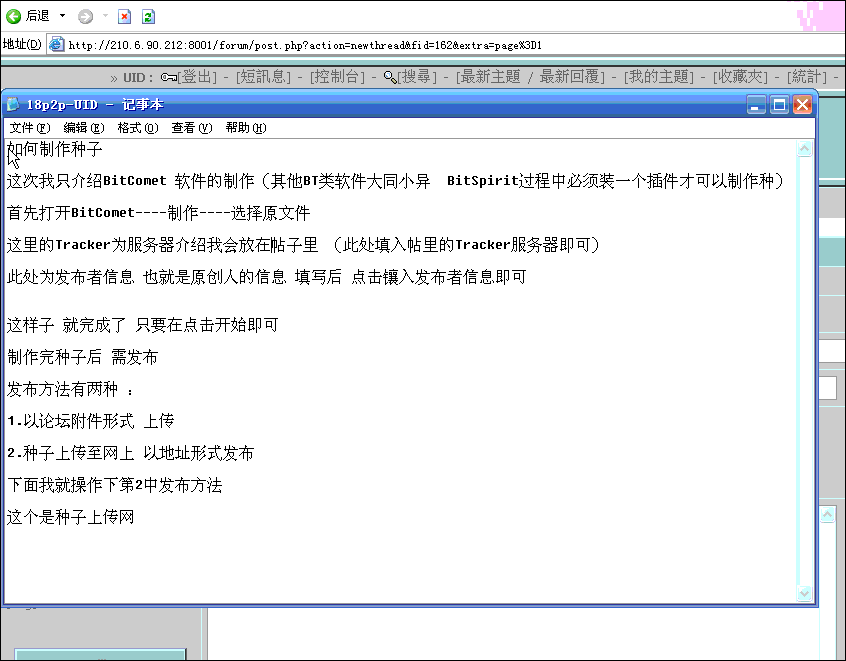
Task: Click the line '发布方法有两种 :'
Action: [x=70, y=389]
